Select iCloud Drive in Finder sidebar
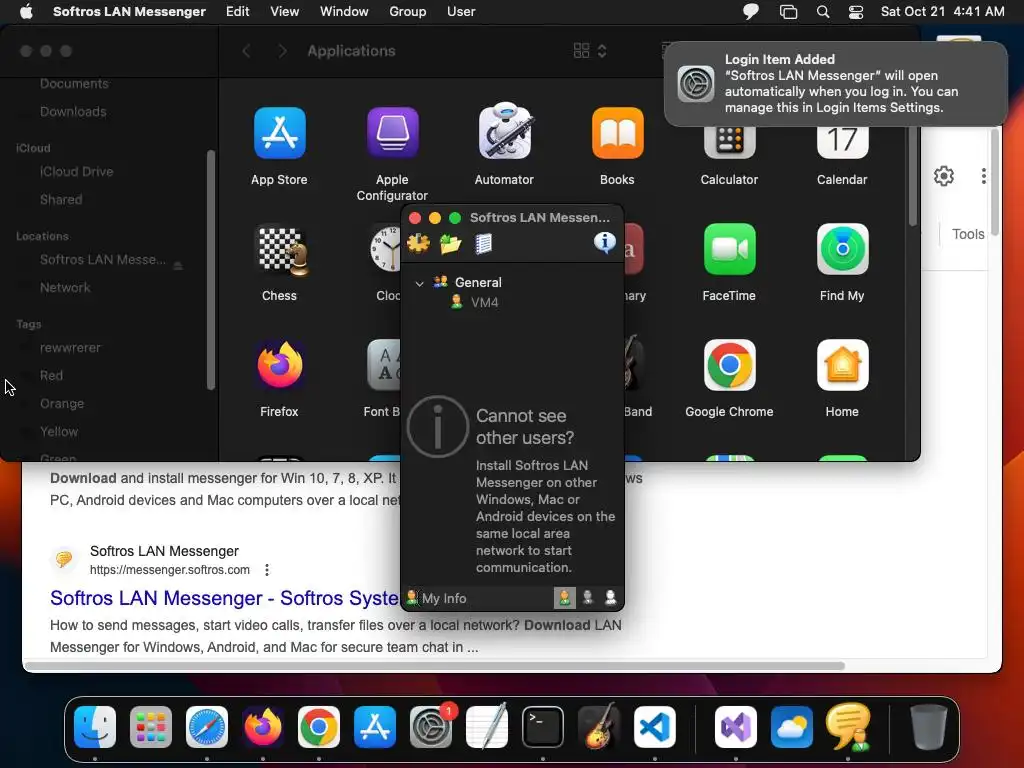Viewport: 1024px width, 768px height. pyautogui.click(x=76, y=172)
